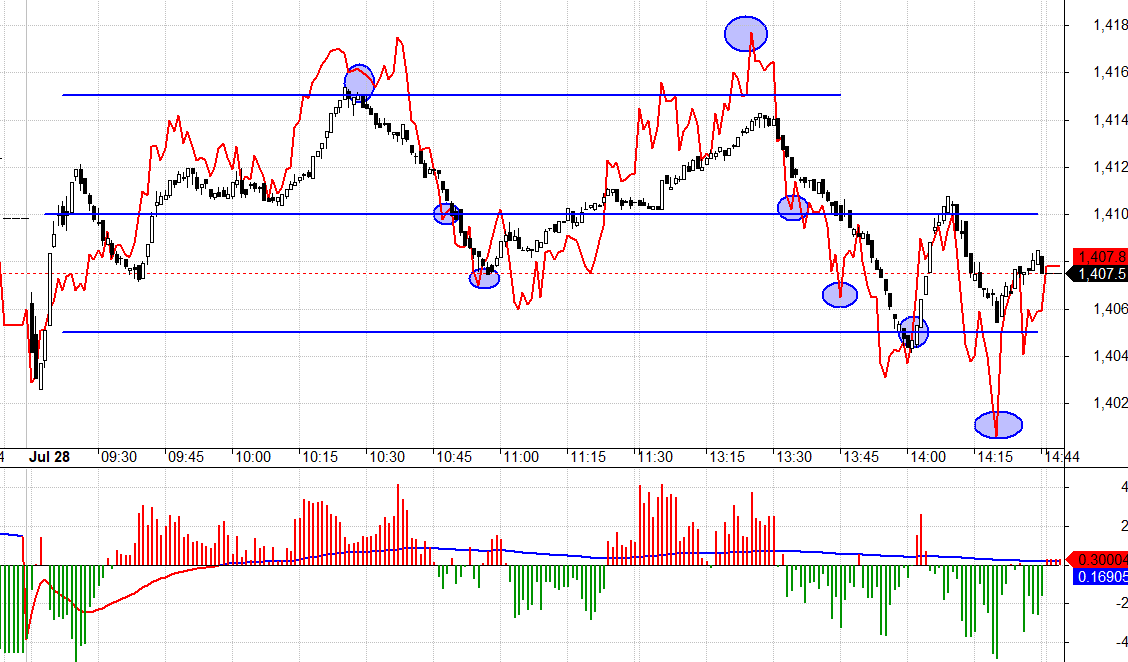Select the lowest blue ellipse near 14:15
Image resolution: width=1128 pixels, height=662 pixels.
pos(998,424)
